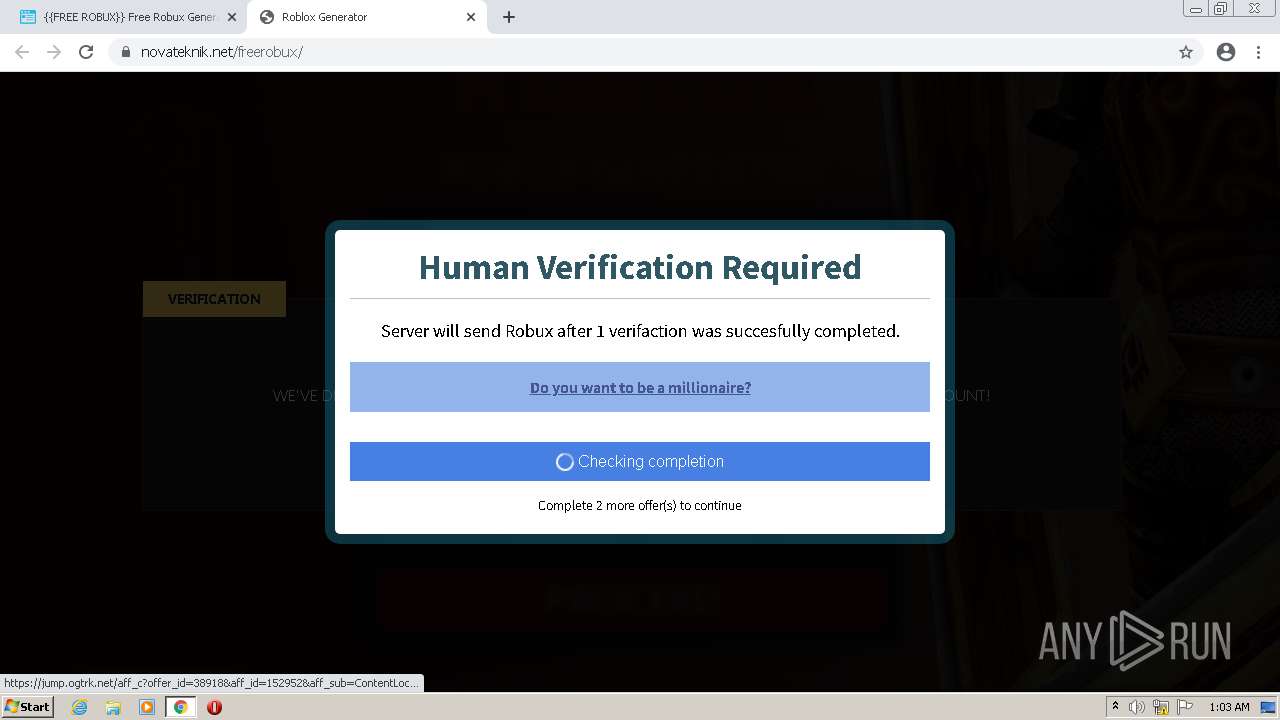
Task: Open the Chrome profile menu
Action: coord(1226,52)
